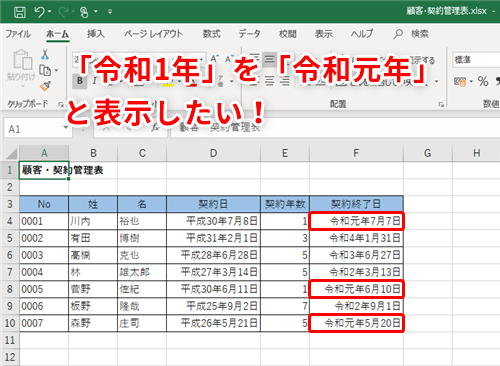Select column D header
This screenshot has height=366, width=500.
213,153
